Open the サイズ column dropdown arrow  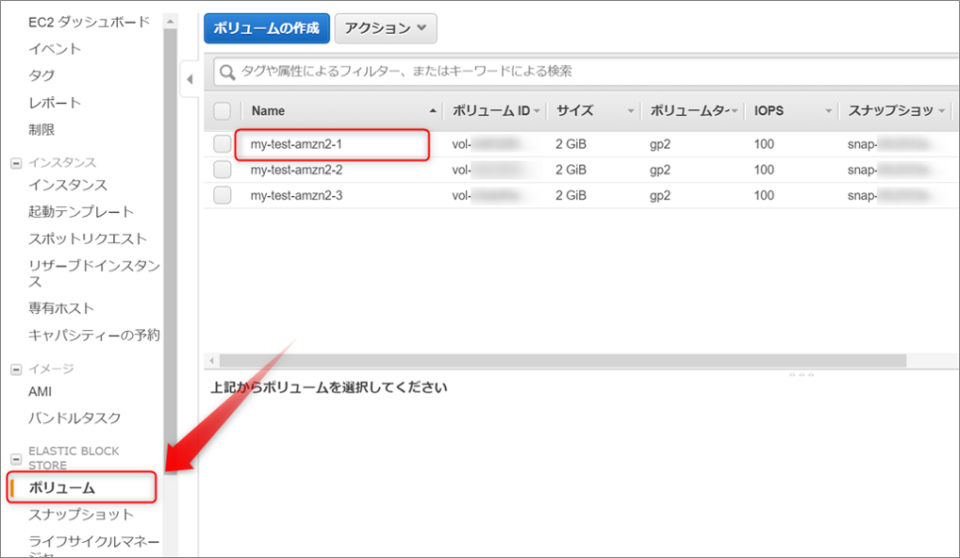click(x=631, y=111)
